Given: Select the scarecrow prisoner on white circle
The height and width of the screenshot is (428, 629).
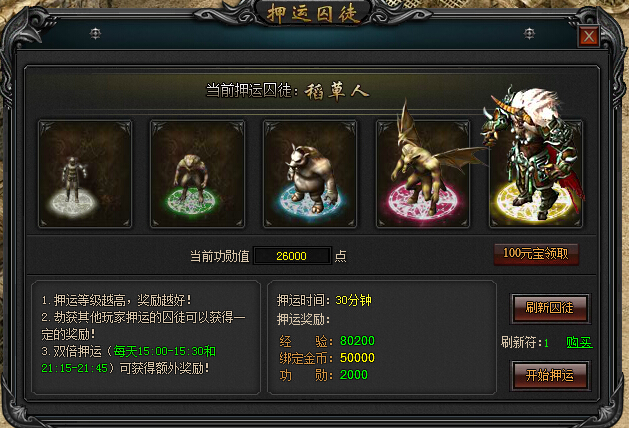Looking at the screenshot, I should [85, 174].
